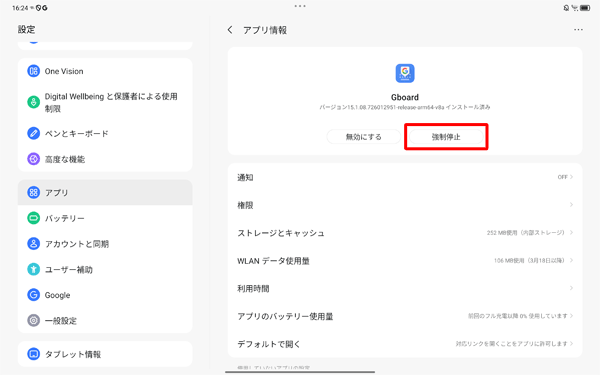Open ユーザー補助 settings
The height and width of the screenshot is (375, 600).
coord(105,269)
